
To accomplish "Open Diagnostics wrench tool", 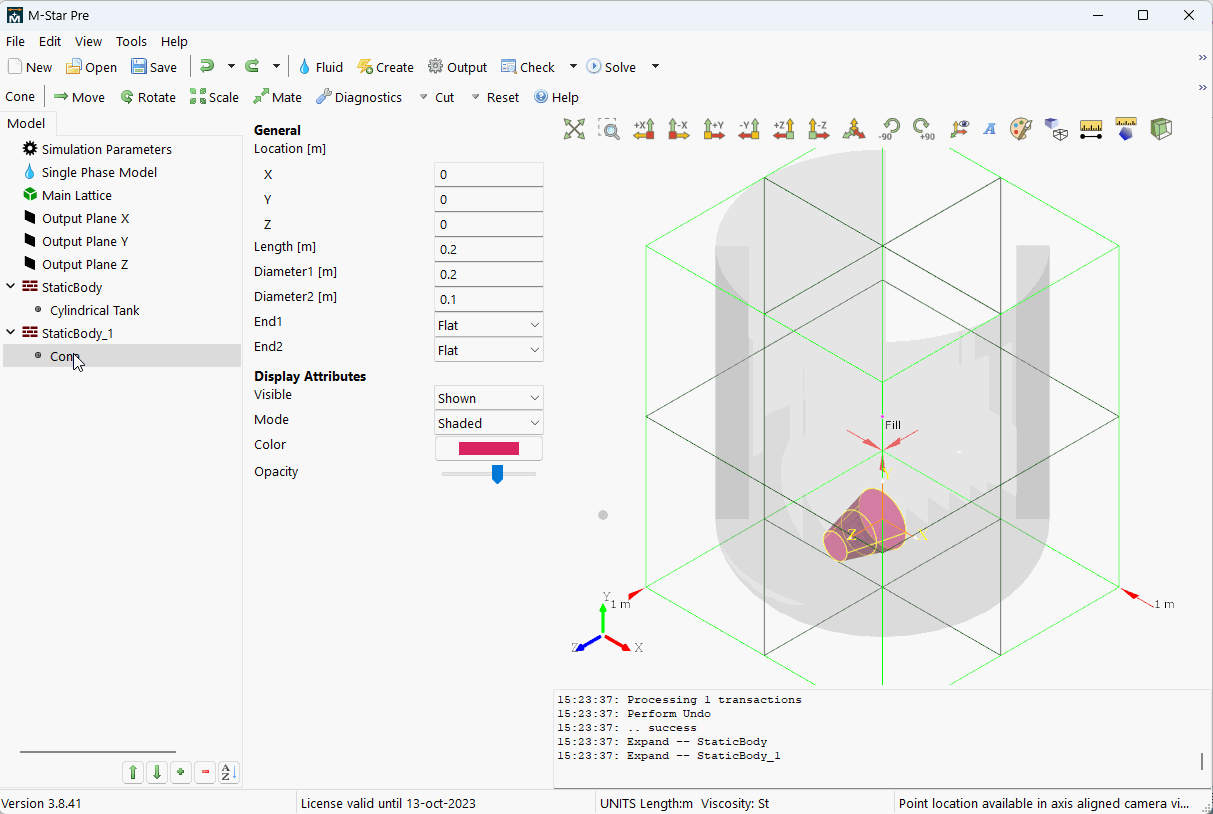I will 359,97.
